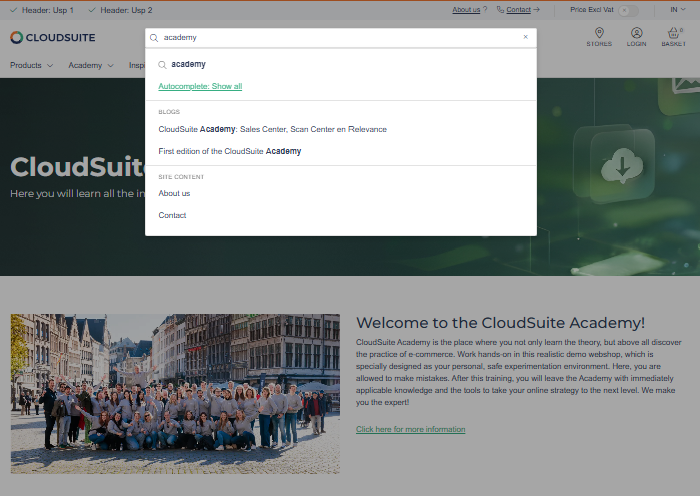The height and width of the screenshot is (496, 700).
Task: Select the academy search suggestion
Action: click(188, 64)
